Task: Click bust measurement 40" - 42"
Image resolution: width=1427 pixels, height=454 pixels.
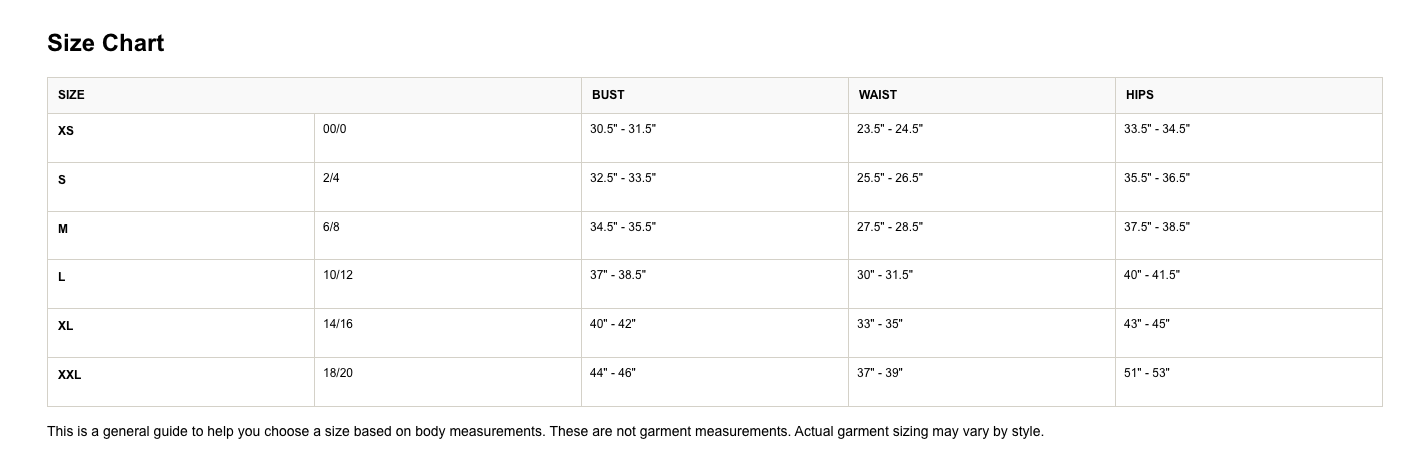Action: [613, 324]
